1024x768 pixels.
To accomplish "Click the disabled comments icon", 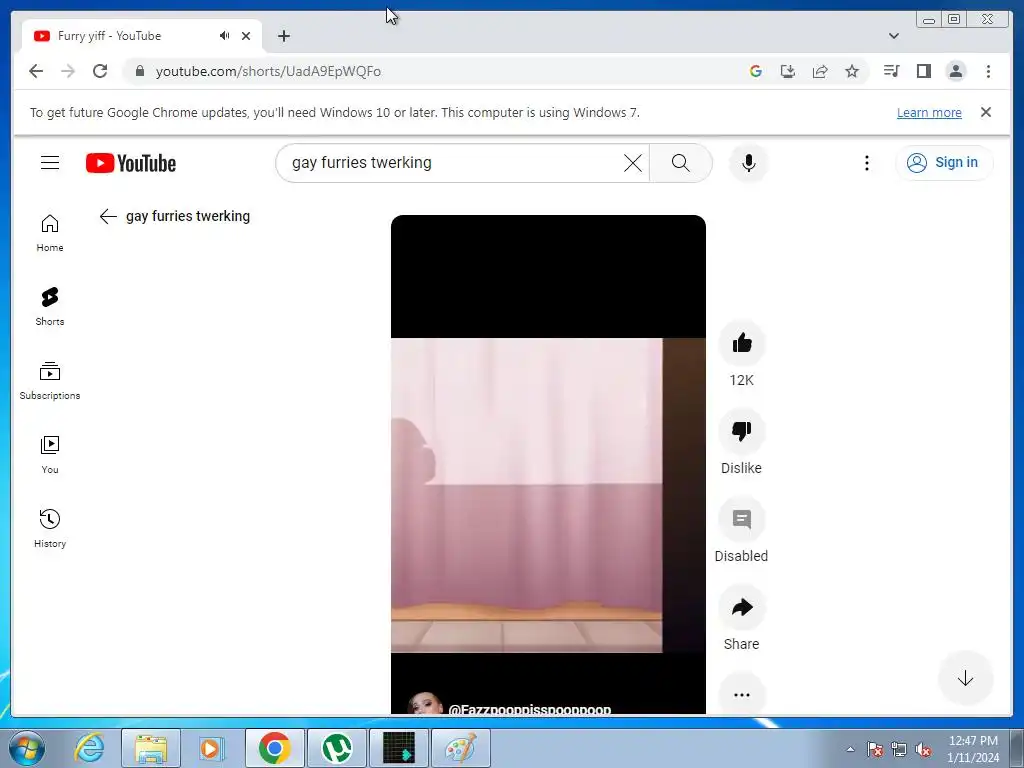I will (x=741, y=519).
